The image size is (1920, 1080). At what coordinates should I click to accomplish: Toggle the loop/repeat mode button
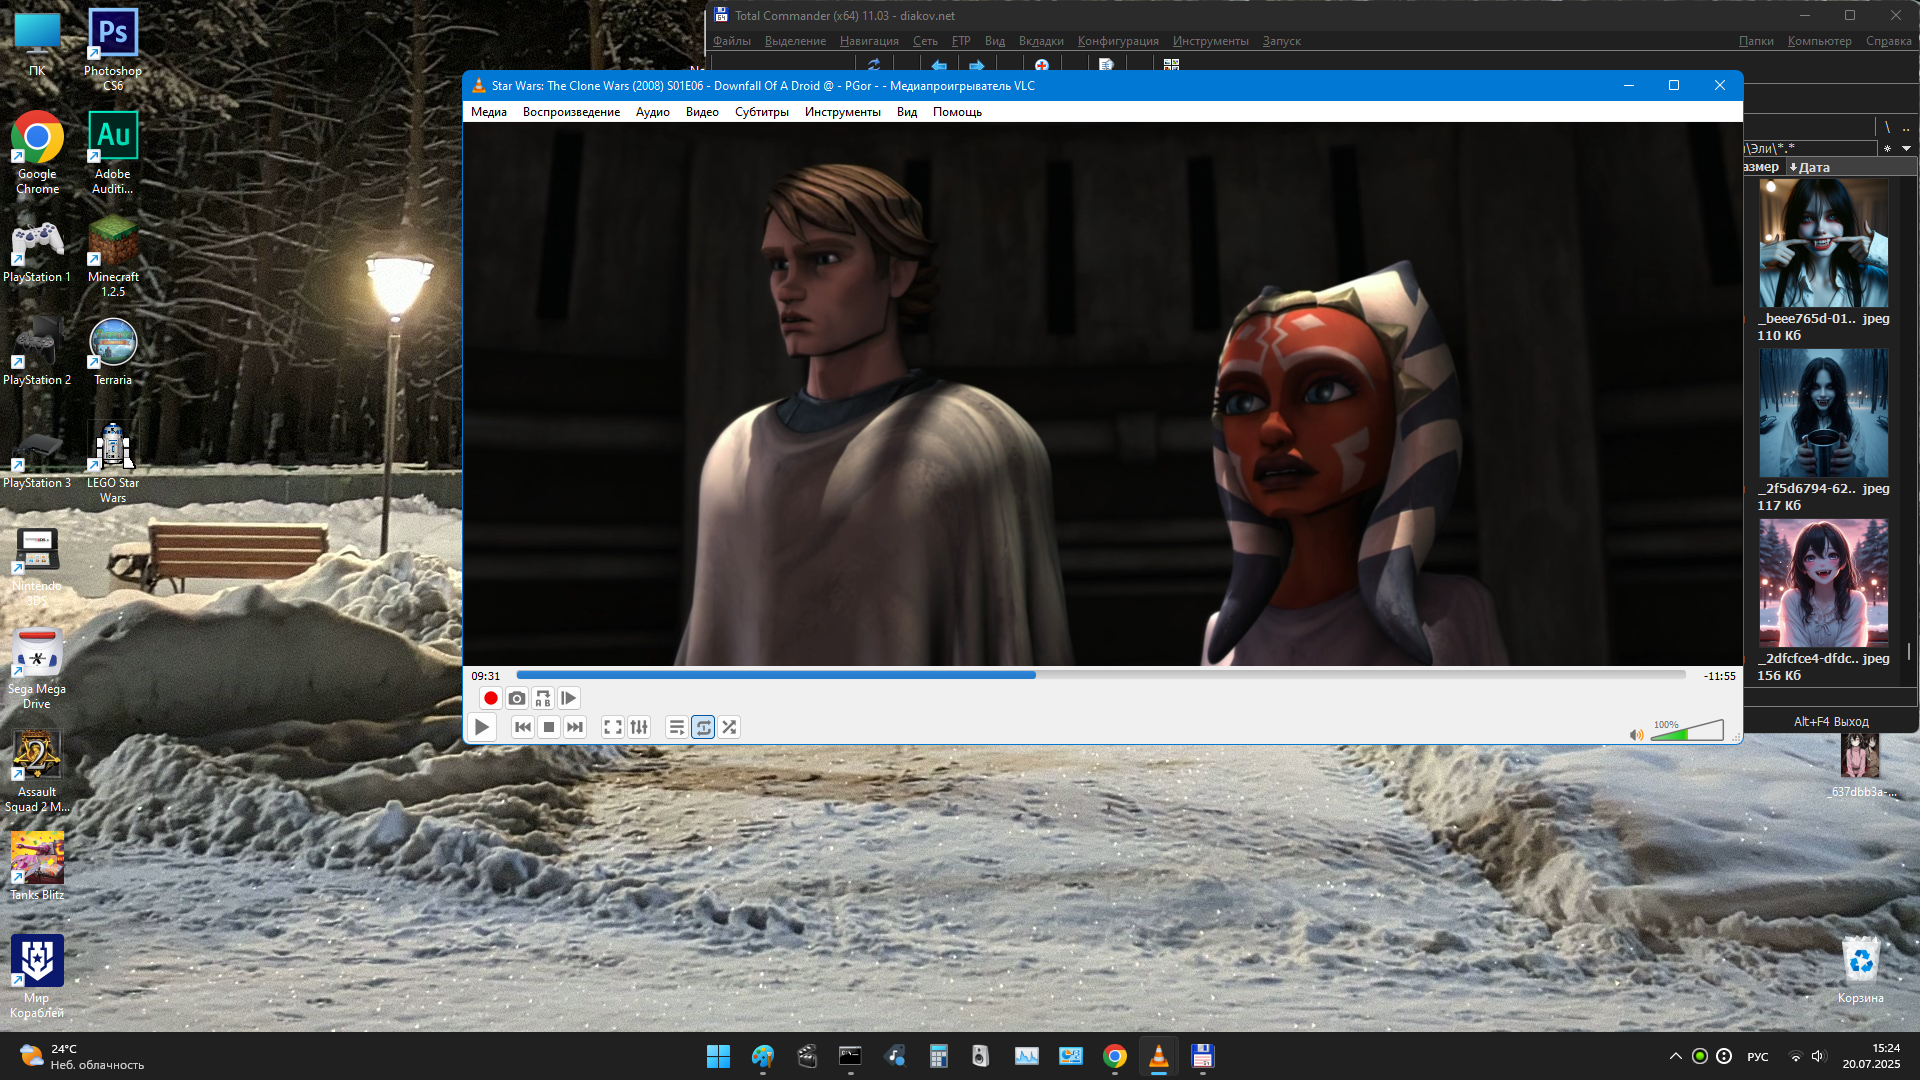click(703, 728)
